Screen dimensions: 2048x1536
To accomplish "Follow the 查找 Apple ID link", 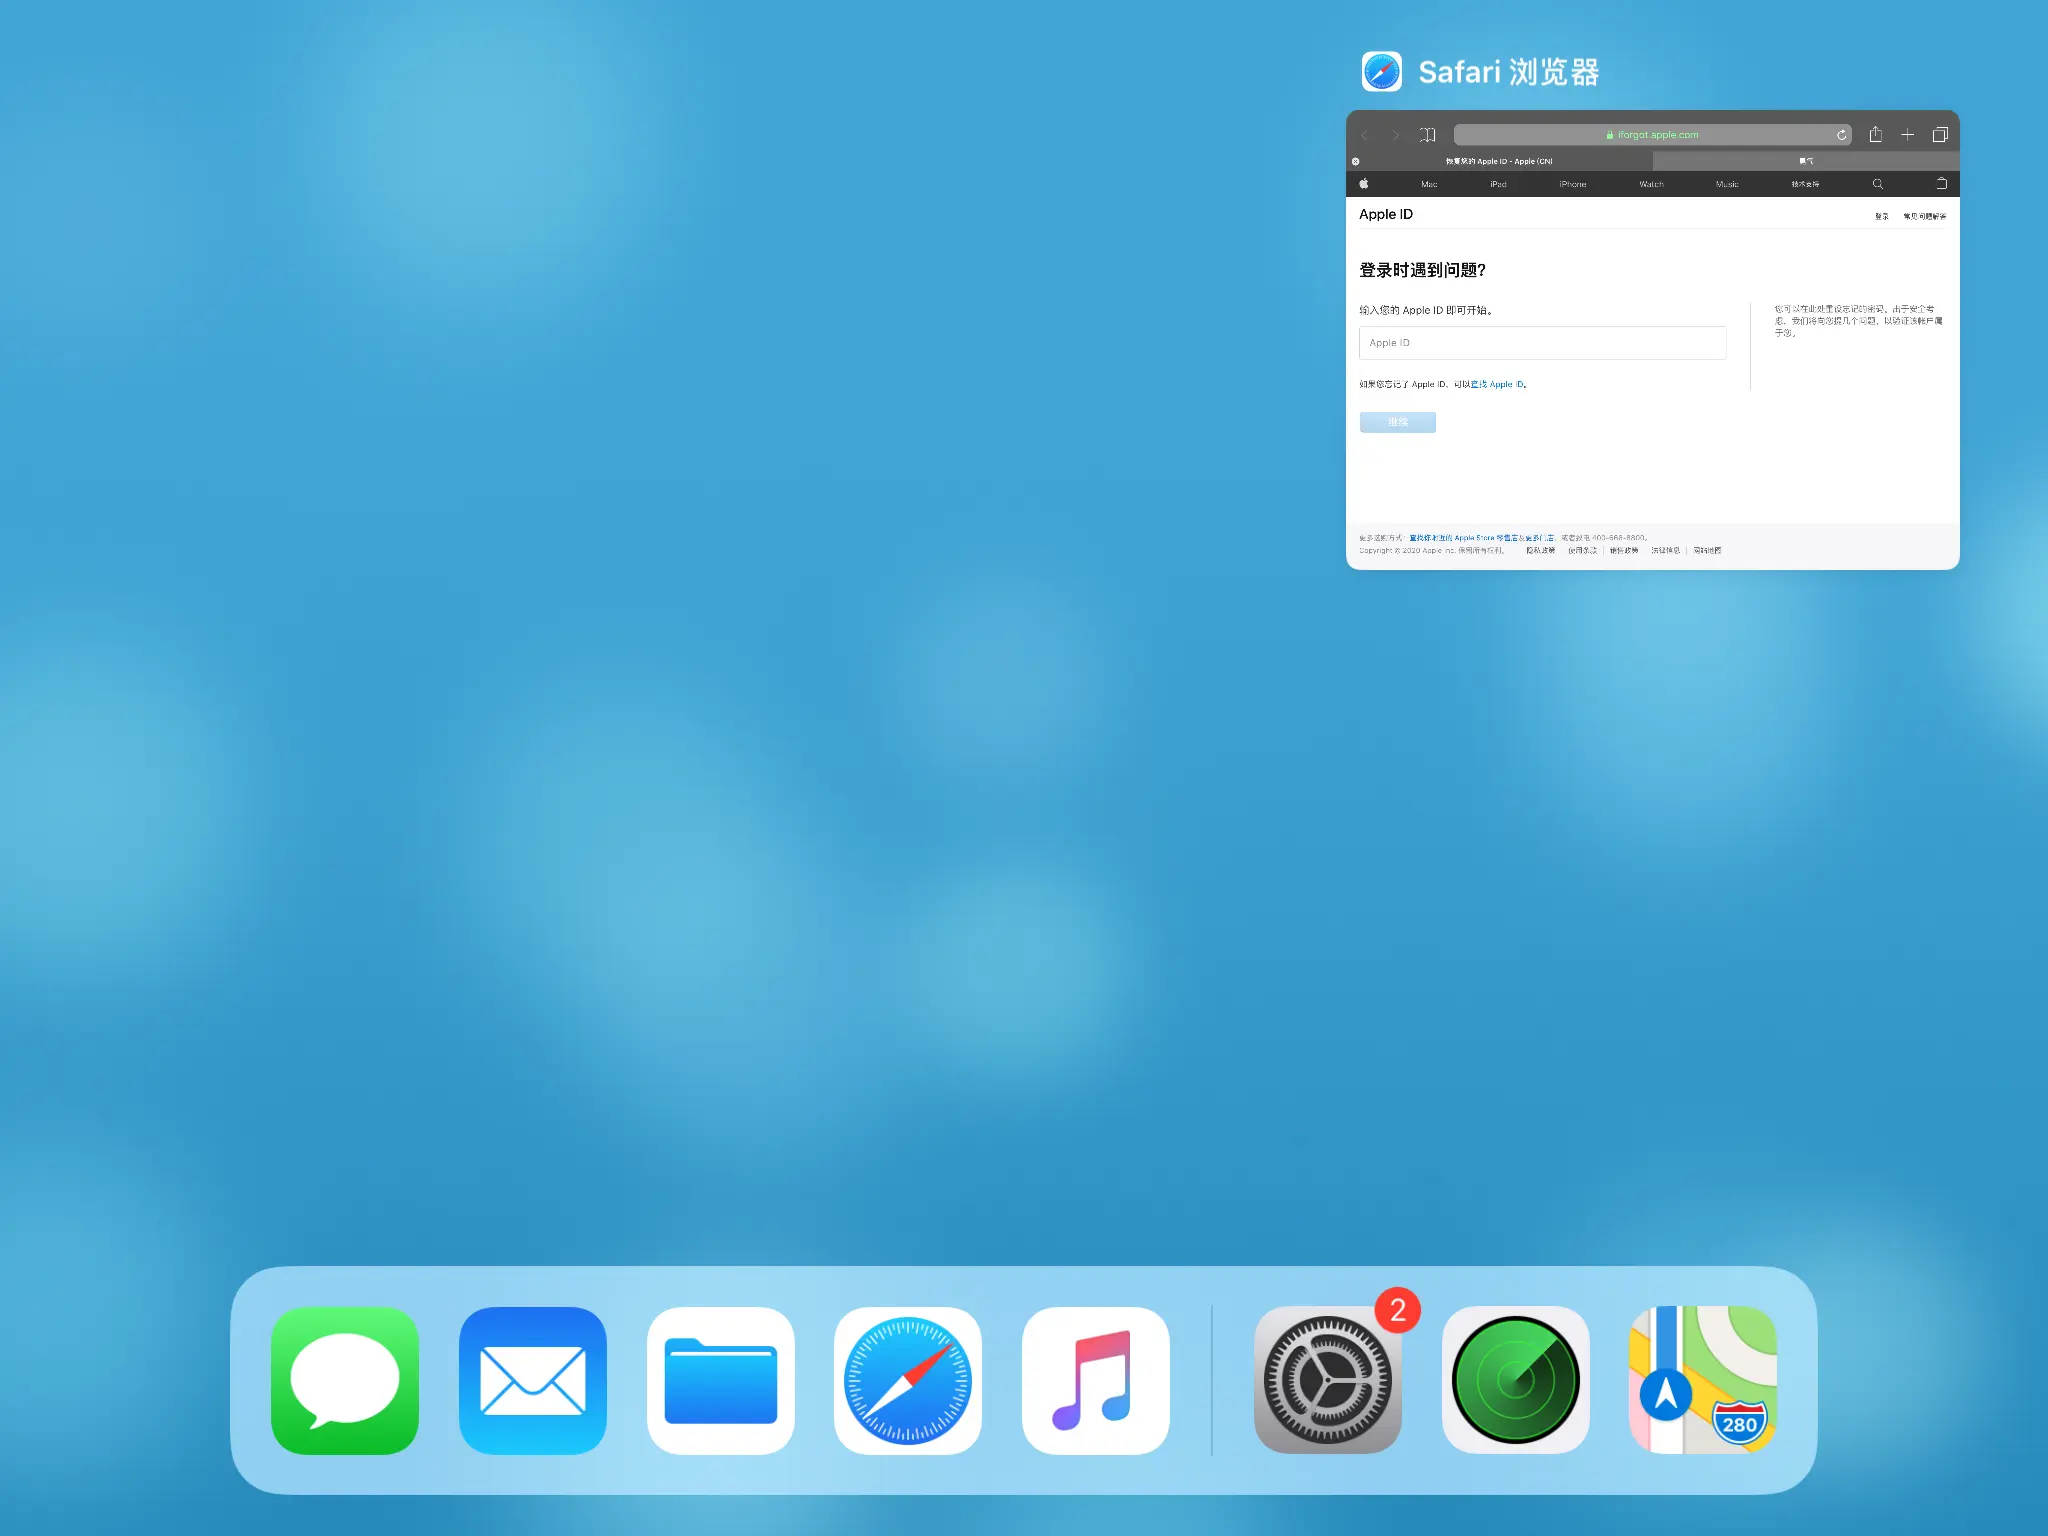I will [1498, 384].
